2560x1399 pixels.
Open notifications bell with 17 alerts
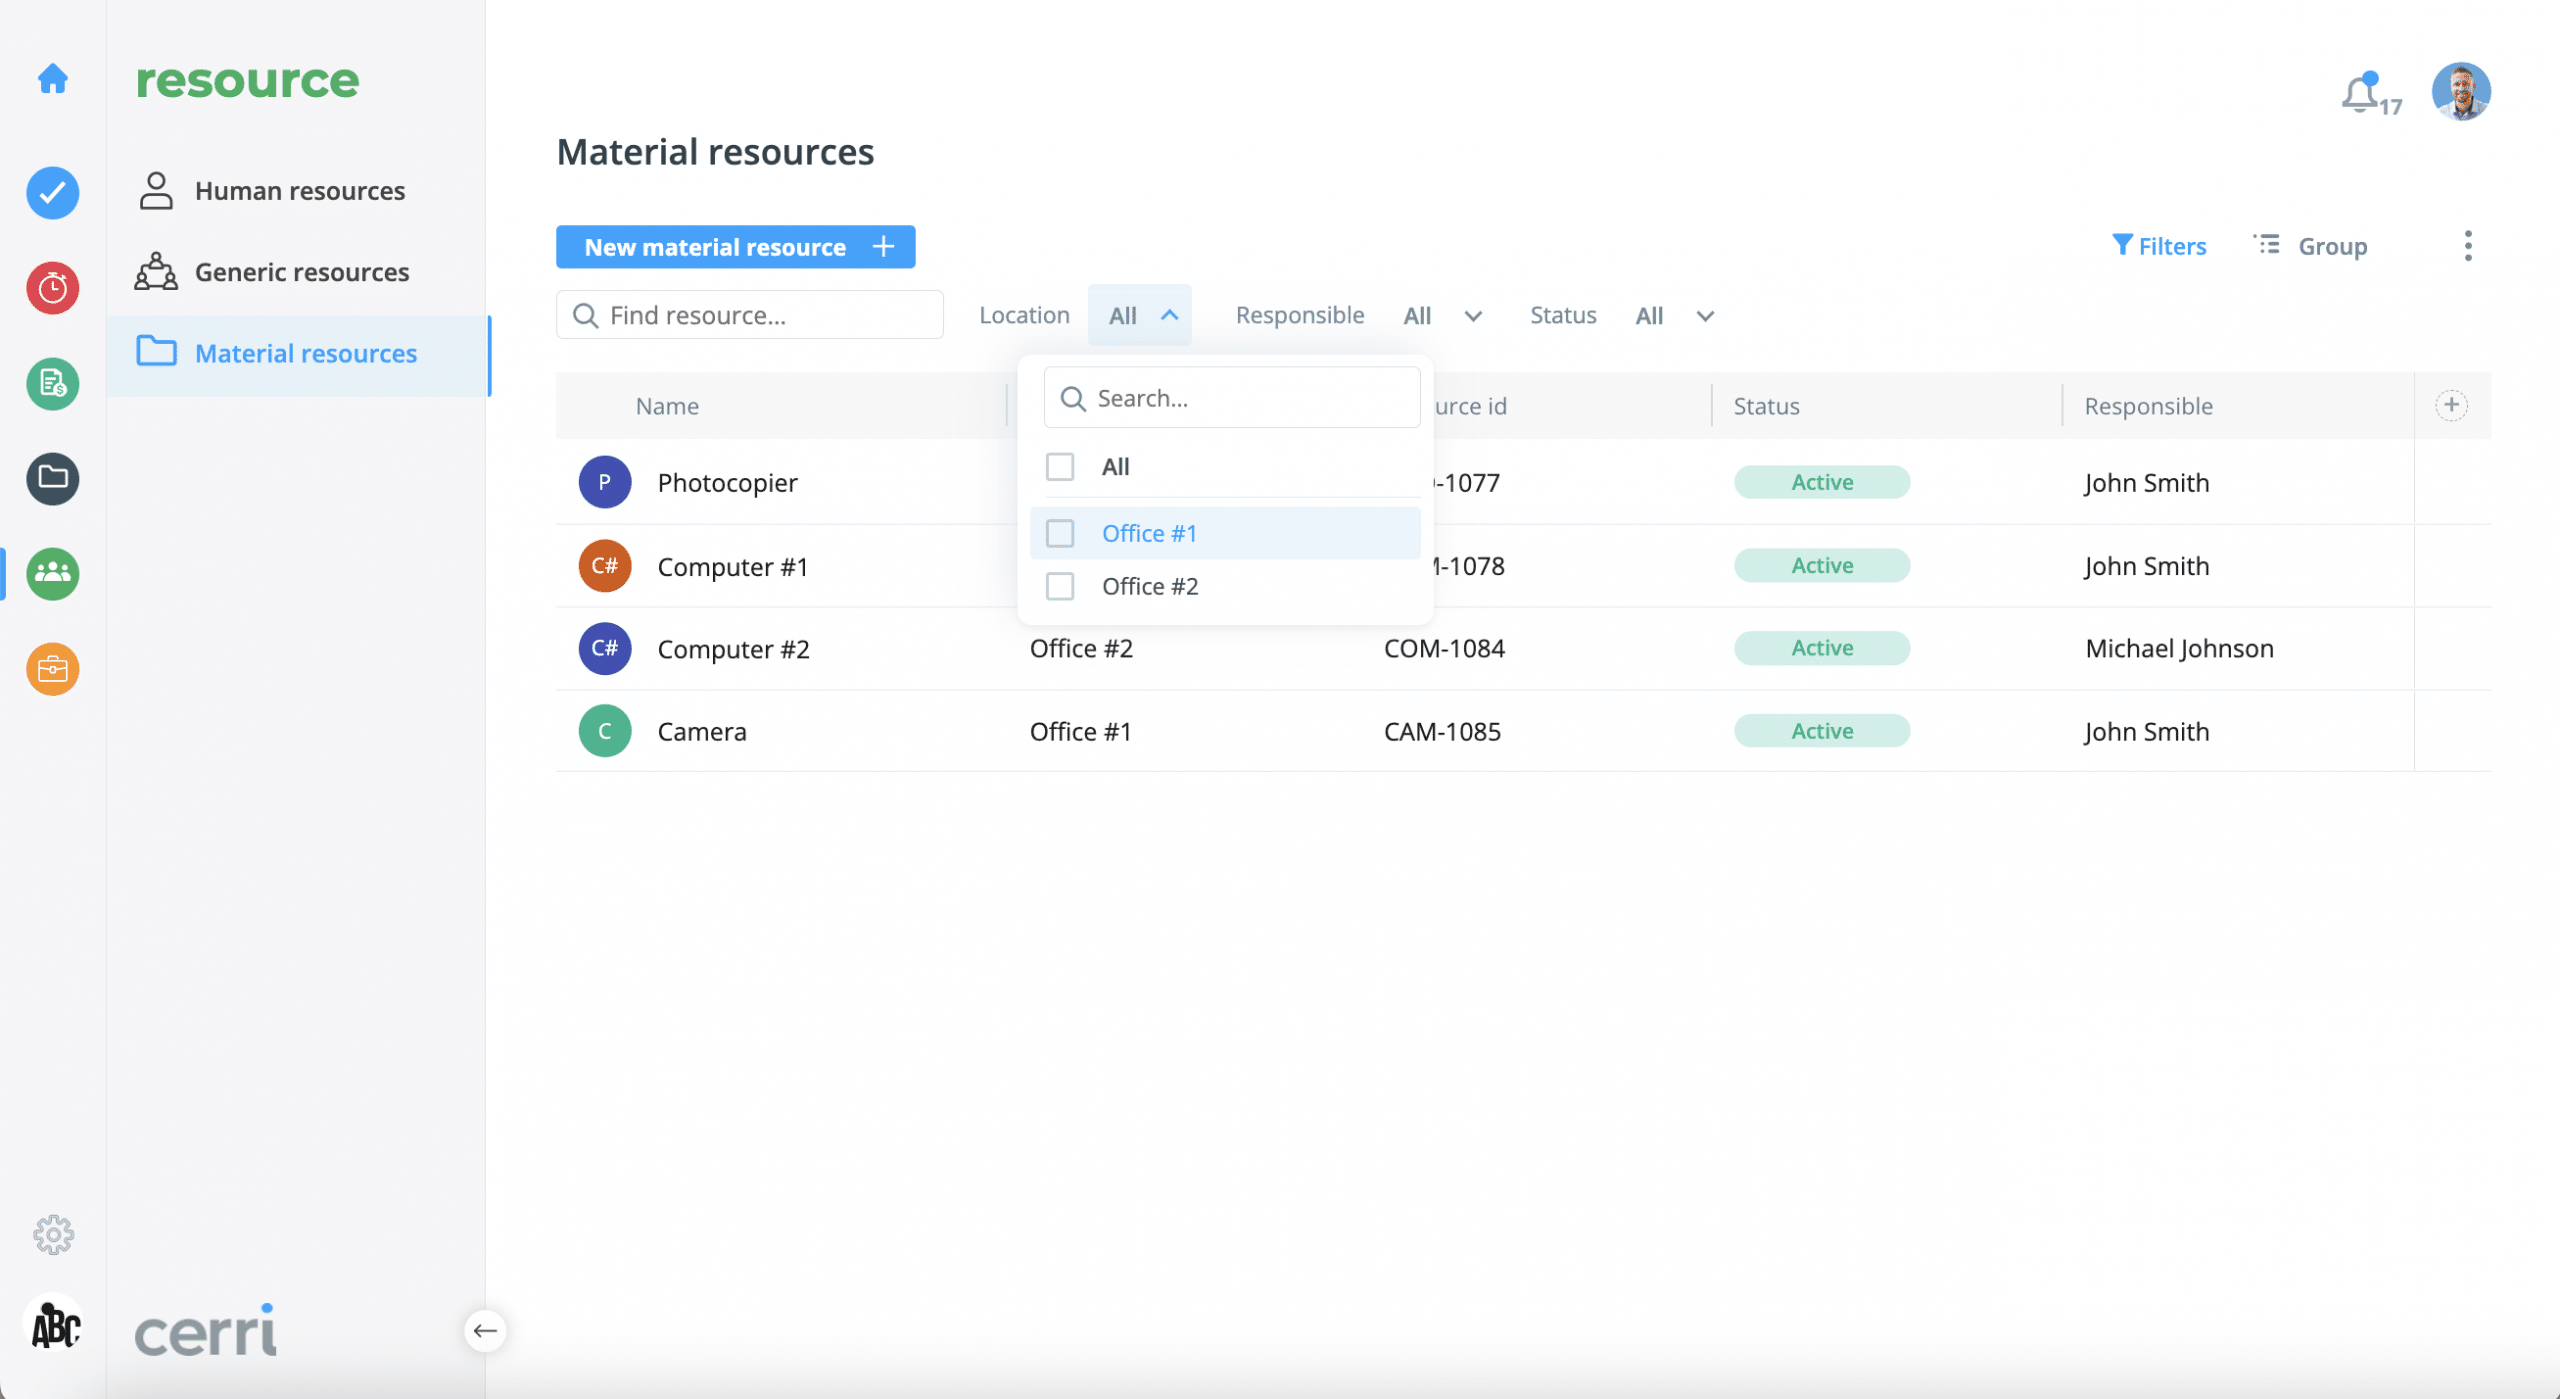2362,95
